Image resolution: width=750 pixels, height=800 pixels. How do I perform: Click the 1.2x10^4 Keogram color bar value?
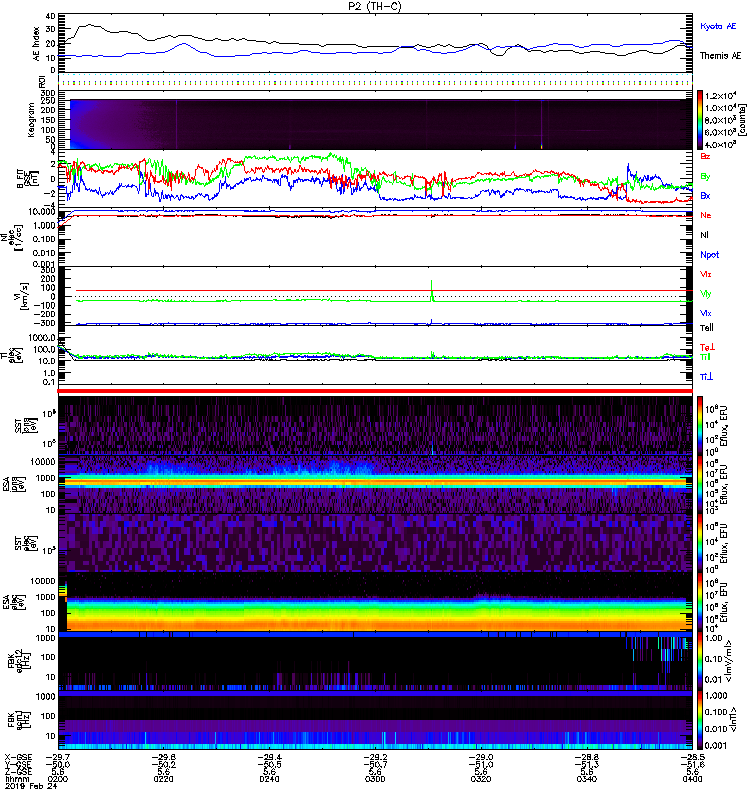[720, 95]
